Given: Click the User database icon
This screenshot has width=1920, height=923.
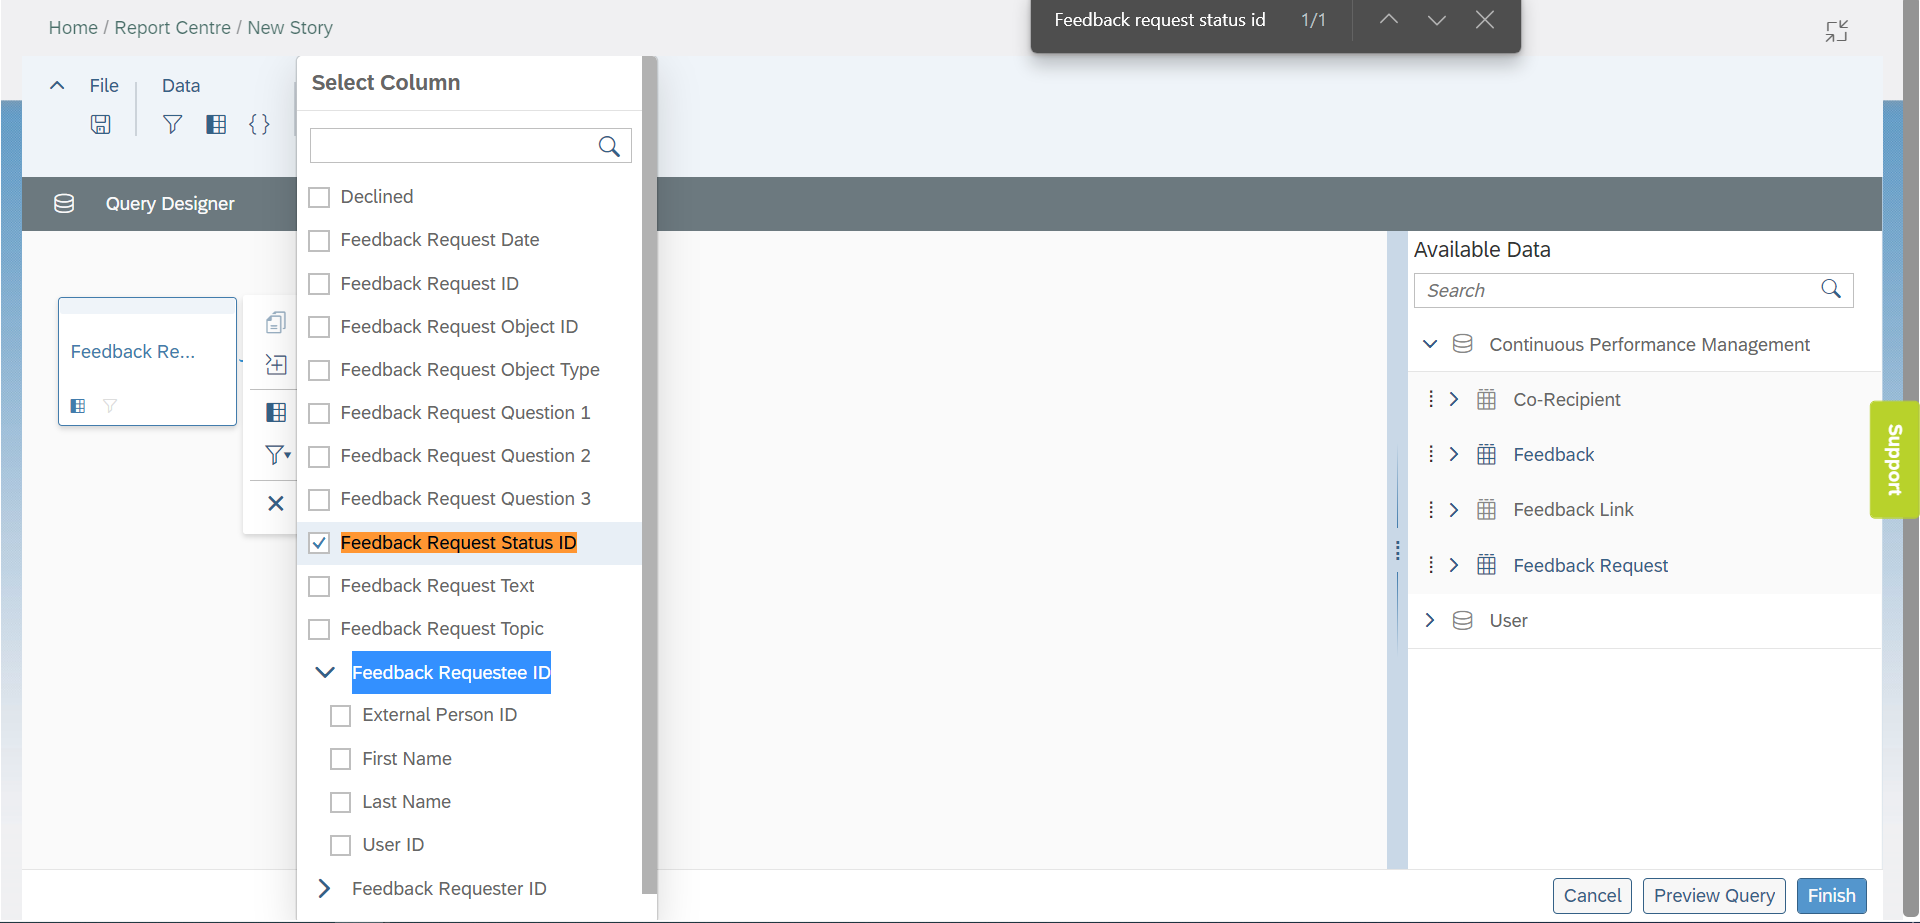Looking at the screenshot, I should click(x=1462, y=620).
